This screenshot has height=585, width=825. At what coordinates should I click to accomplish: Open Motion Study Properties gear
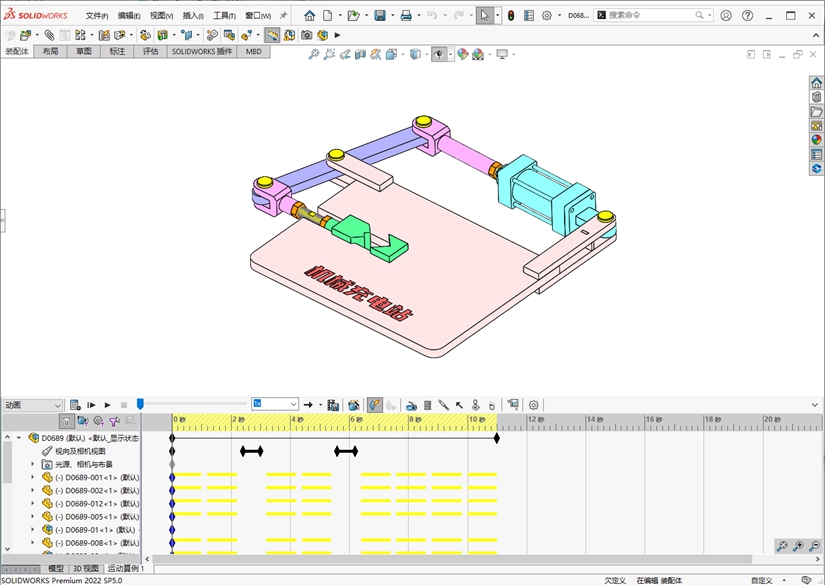pyautogui.click(x=534, y=405)
